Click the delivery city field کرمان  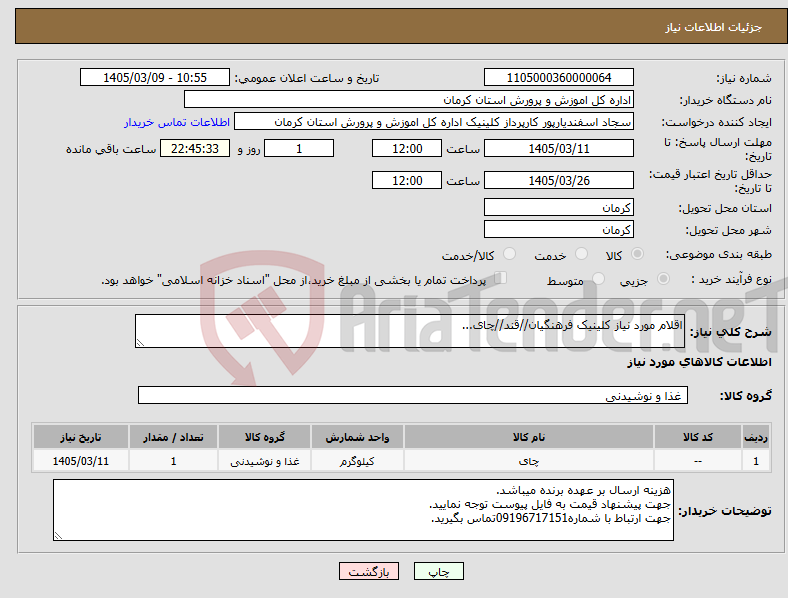558,229
